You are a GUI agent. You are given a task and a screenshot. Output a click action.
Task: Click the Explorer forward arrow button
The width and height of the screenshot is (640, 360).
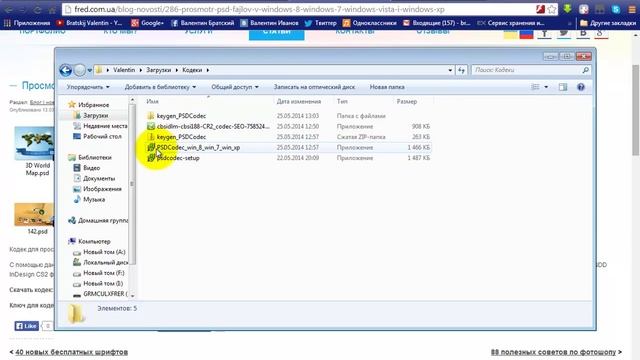80,70
